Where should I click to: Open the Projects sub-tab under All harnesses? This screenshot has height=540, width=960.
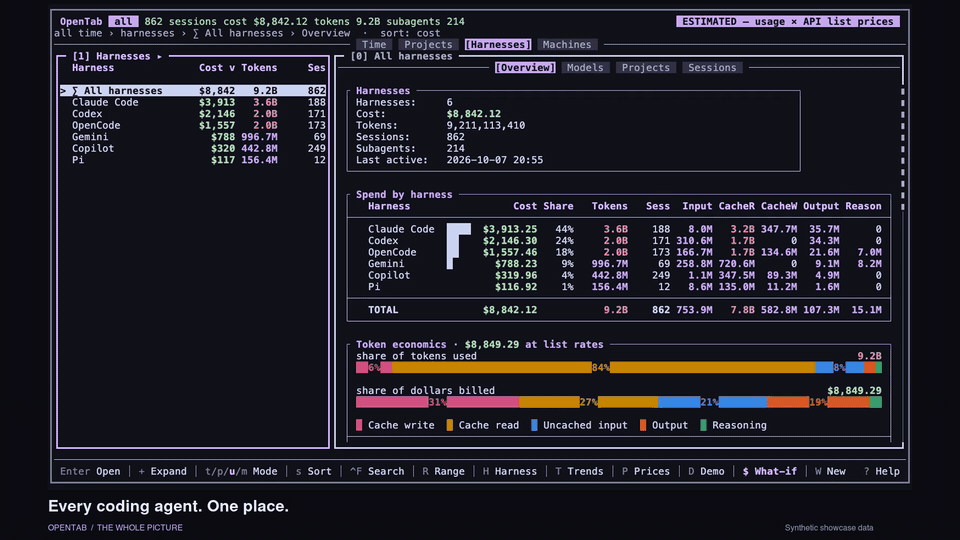point(645,68)
